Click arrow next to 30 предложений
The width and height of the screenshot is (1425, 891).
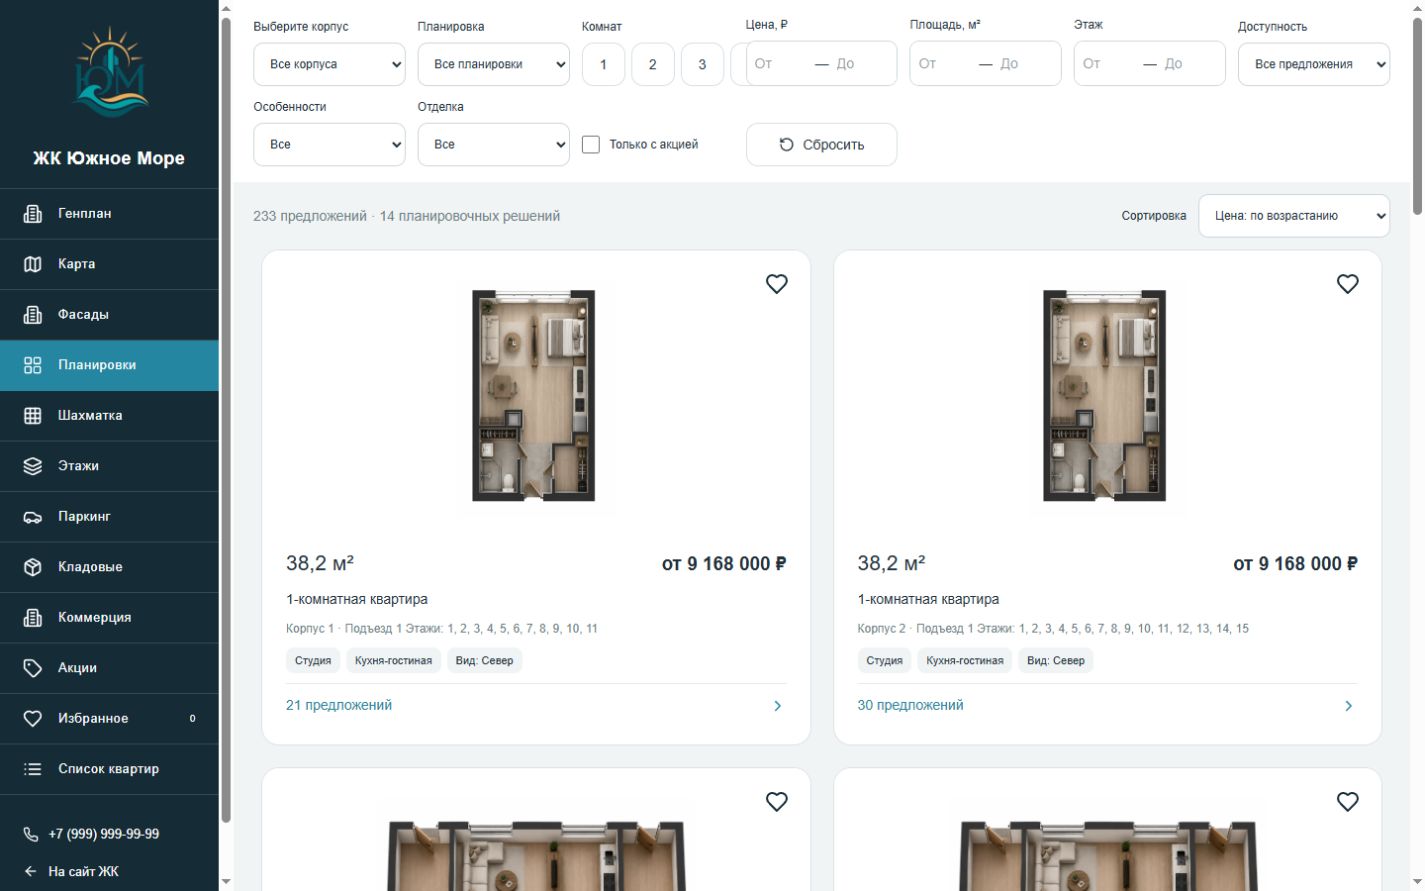(1349, 706)
